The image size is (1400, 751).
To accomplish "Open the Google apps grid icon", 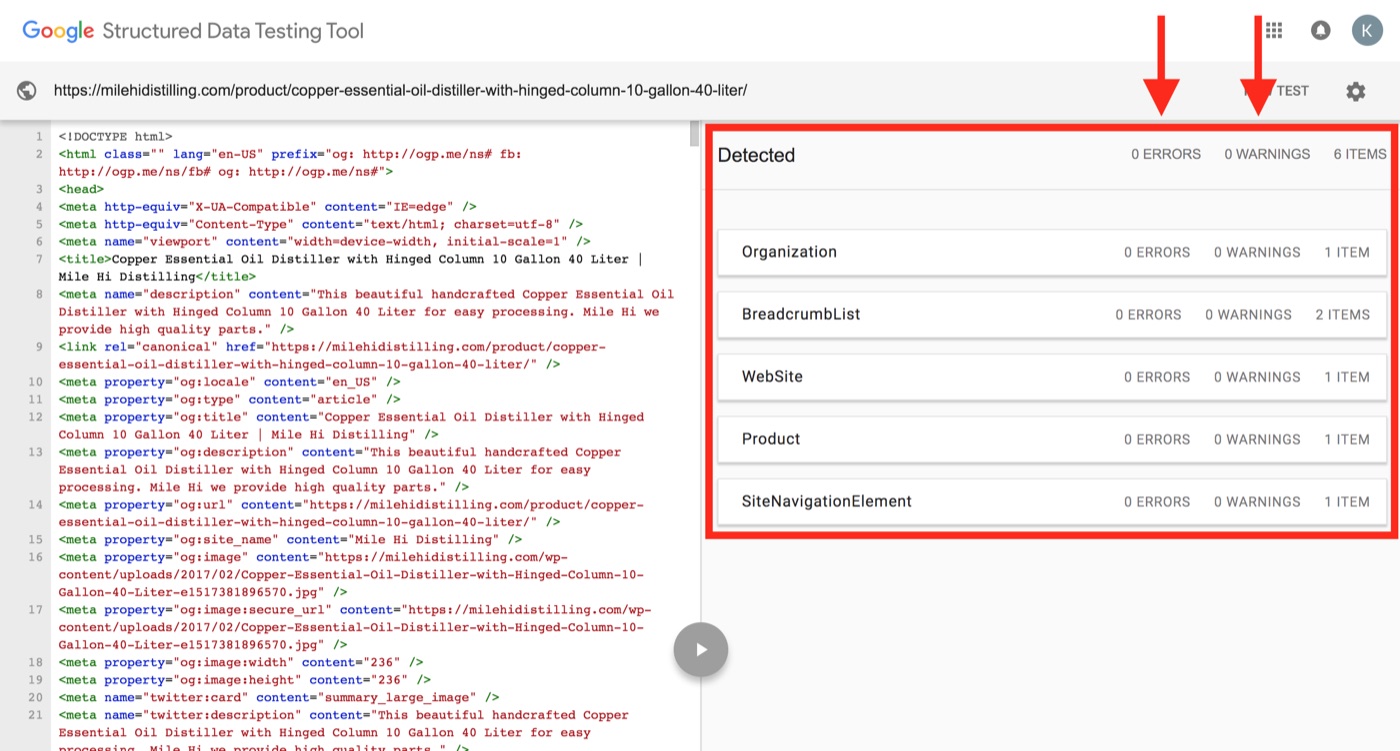I will pyautogui.click(x=1274, y=30).
